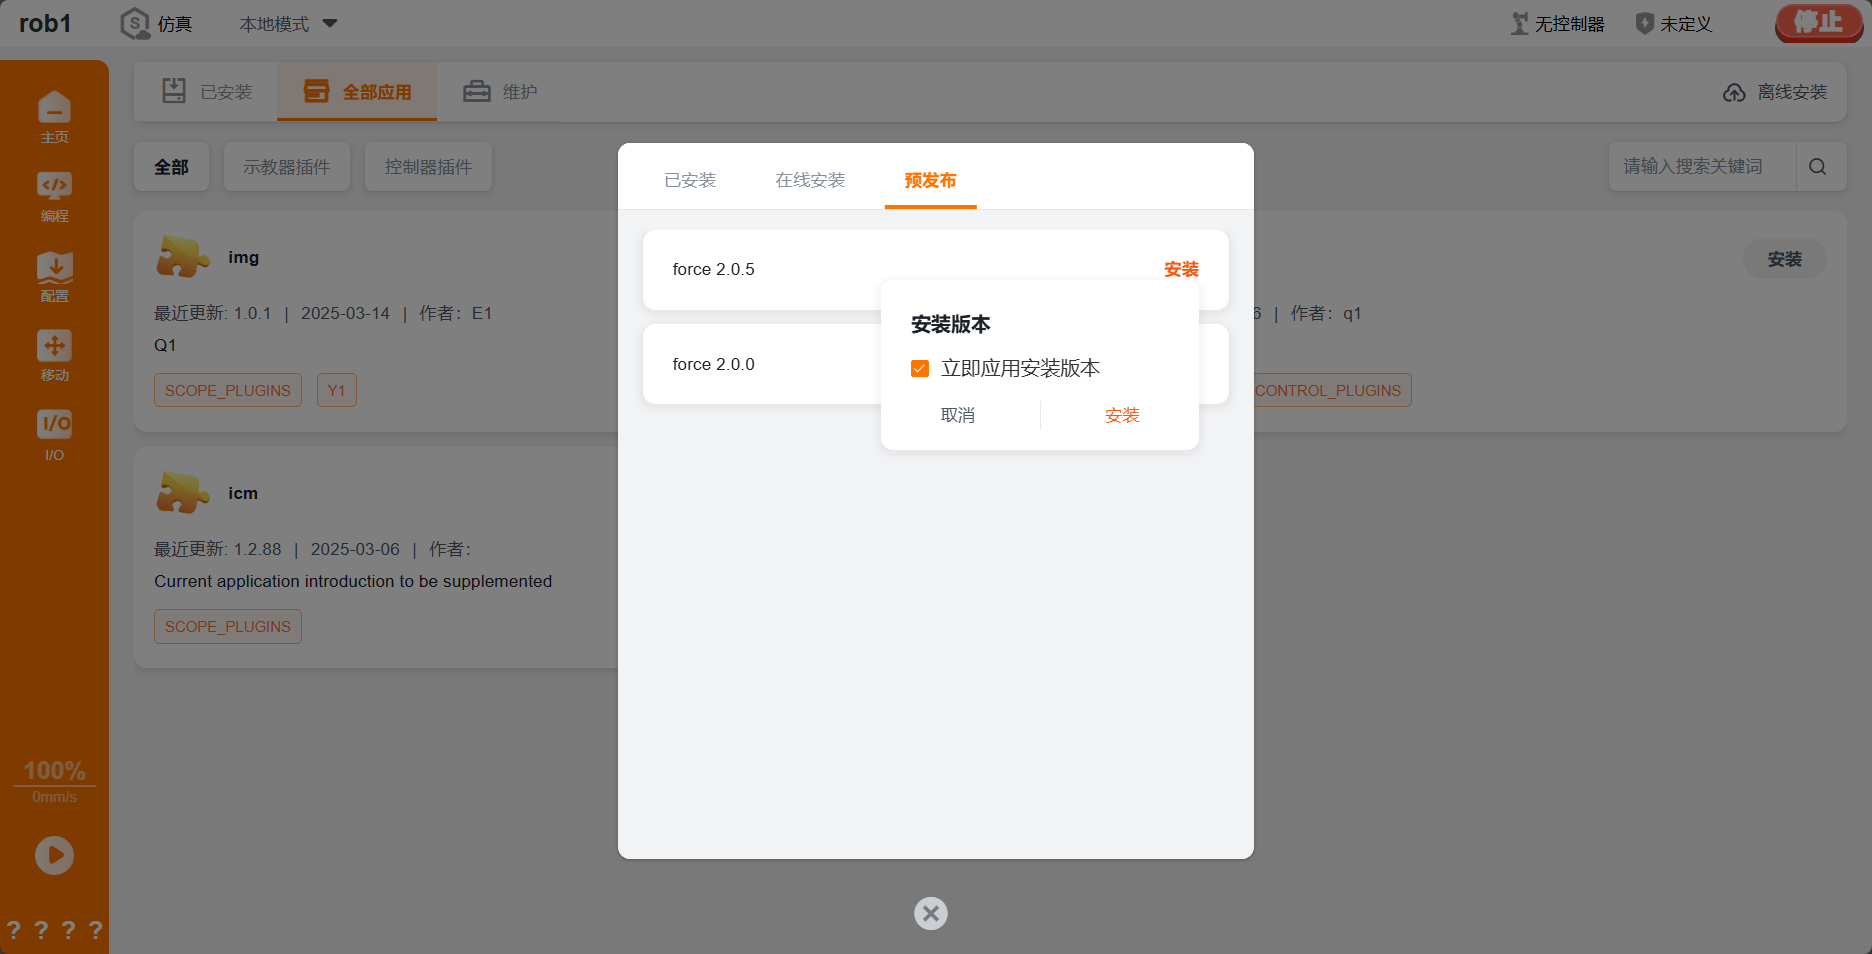The width and height of the screenshot is (1872, 954).
Task: Click the CONTROL_PLUGINS tag
Action: [x=1328, y=390]
